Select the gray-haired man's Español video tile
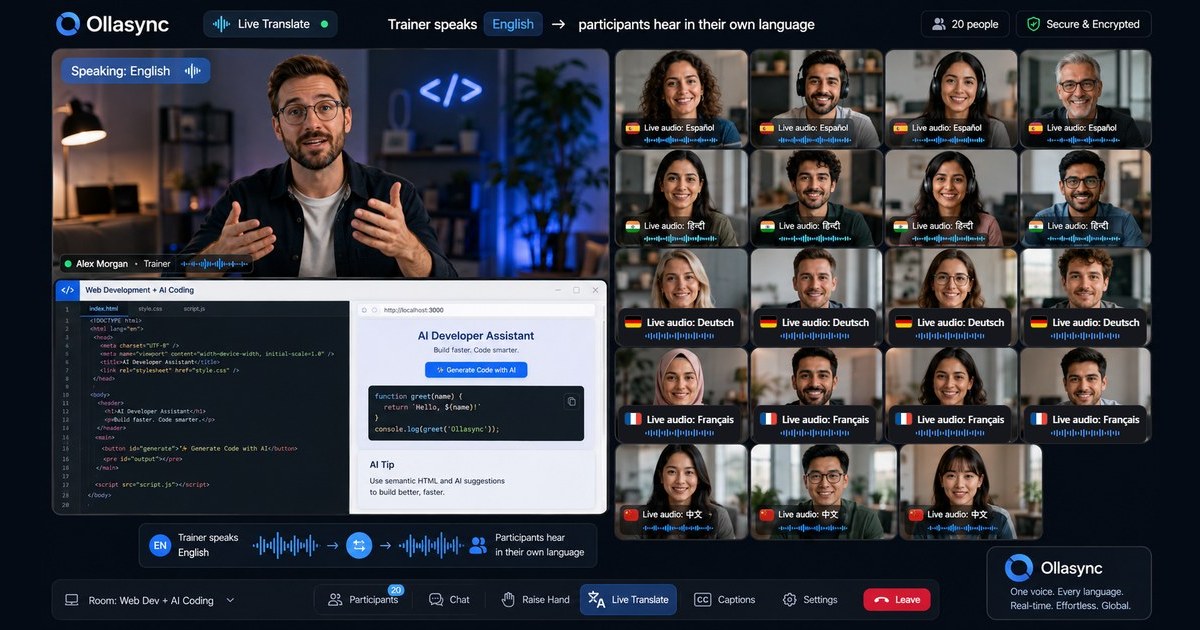 pos(1085,99)
